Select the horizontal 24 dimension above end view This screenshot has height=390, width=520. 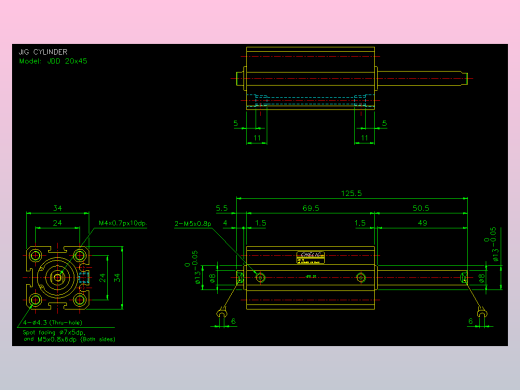(57, 223)
